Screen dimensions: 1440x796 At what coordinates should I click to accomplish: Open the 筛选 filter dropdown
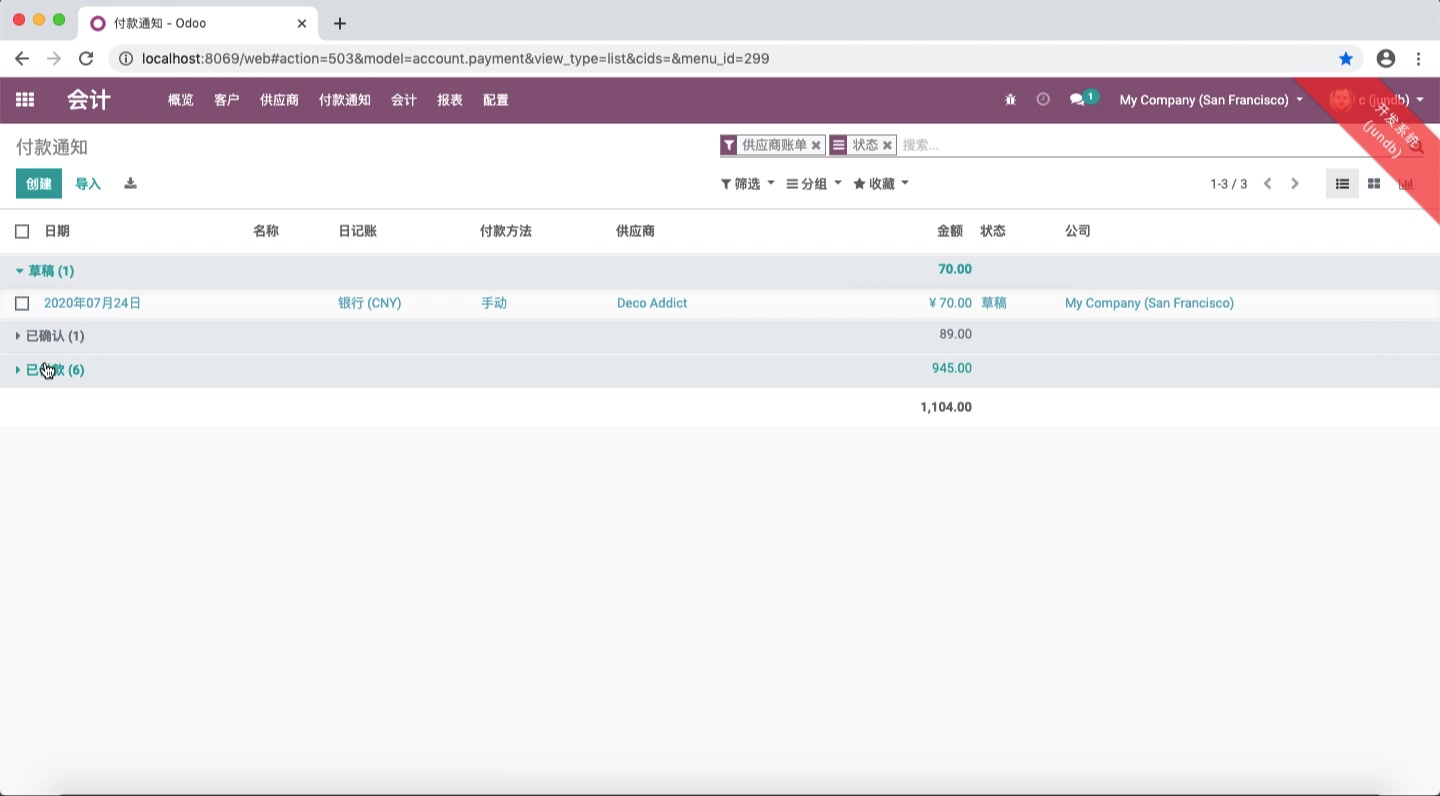point(746,183)
